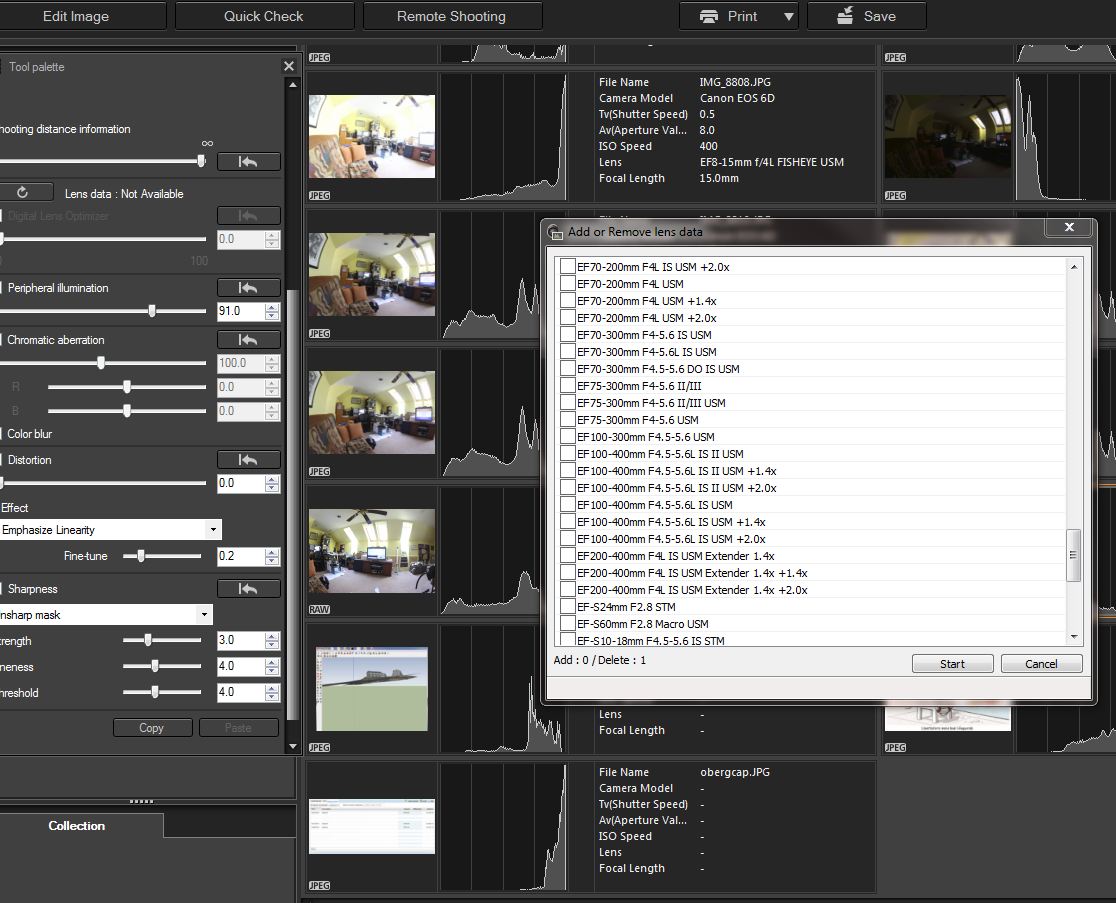Reset the Peripheral illumination setting

pyautogui.click(x=248, y=288)
